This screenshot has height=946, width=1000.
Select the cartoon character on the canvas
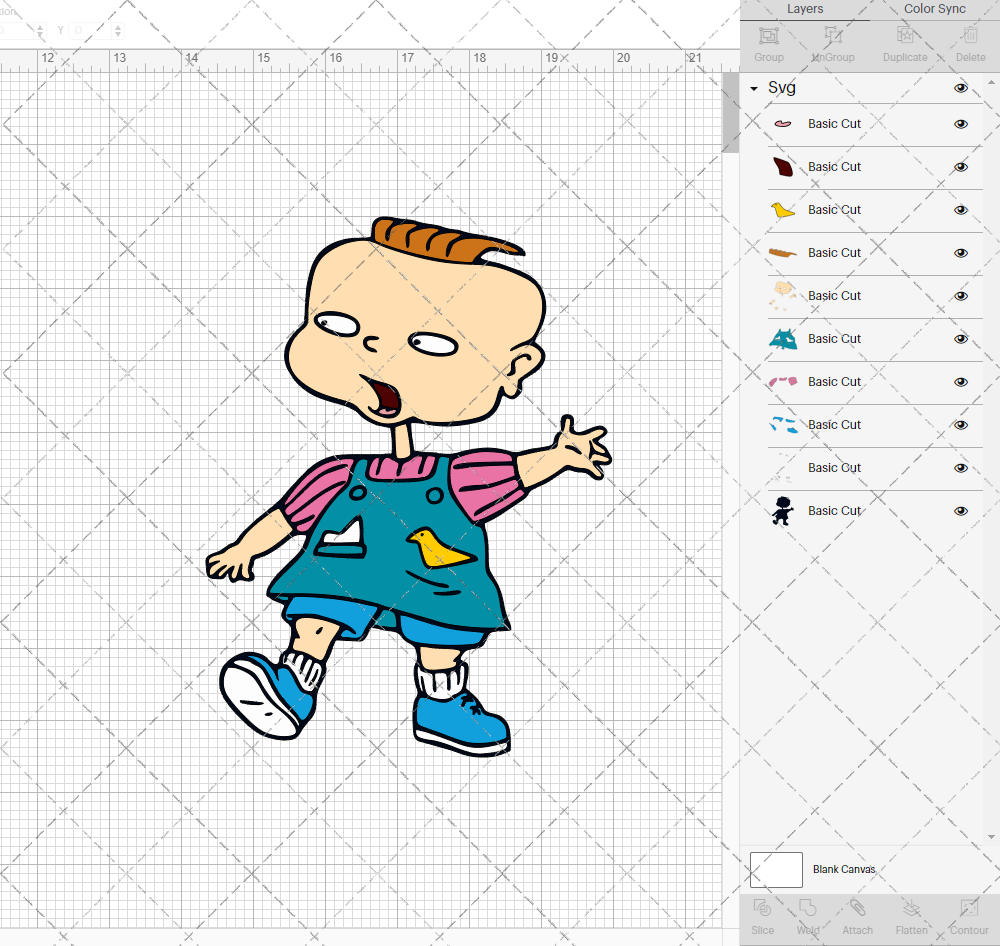408,487
